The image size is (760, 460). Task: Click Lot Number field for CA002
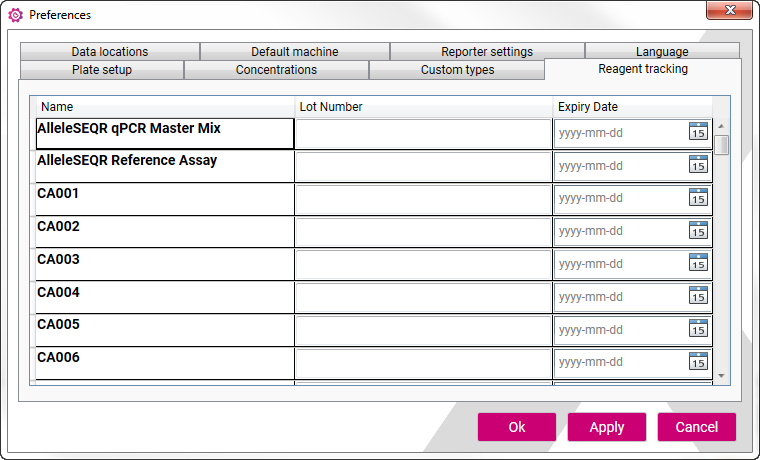click(424, 232)
